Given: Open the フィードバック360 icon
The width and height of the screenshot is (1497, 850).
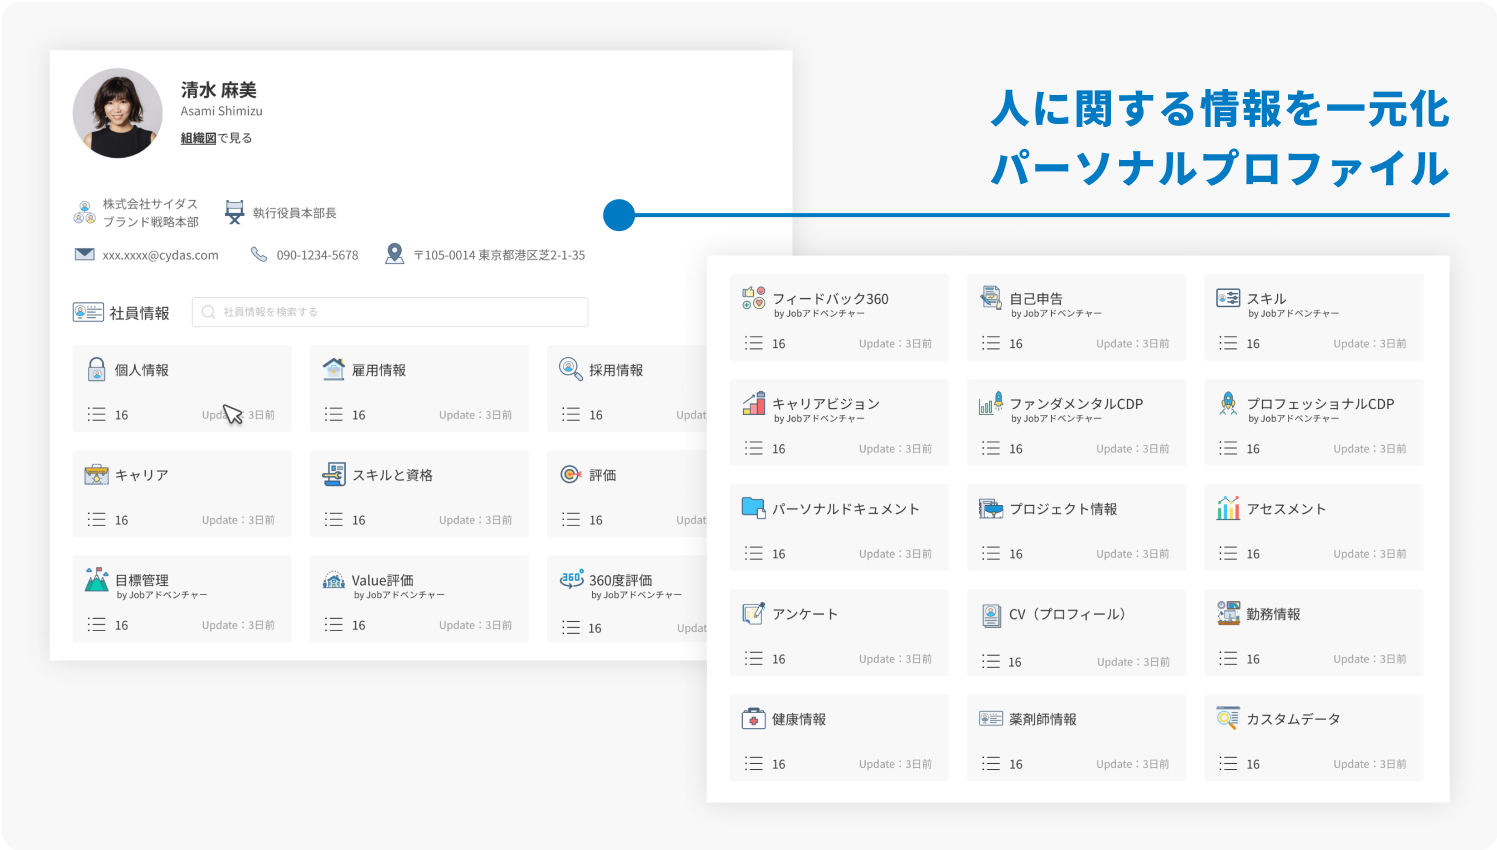Looking at the screenshot, I should [753, 298].
